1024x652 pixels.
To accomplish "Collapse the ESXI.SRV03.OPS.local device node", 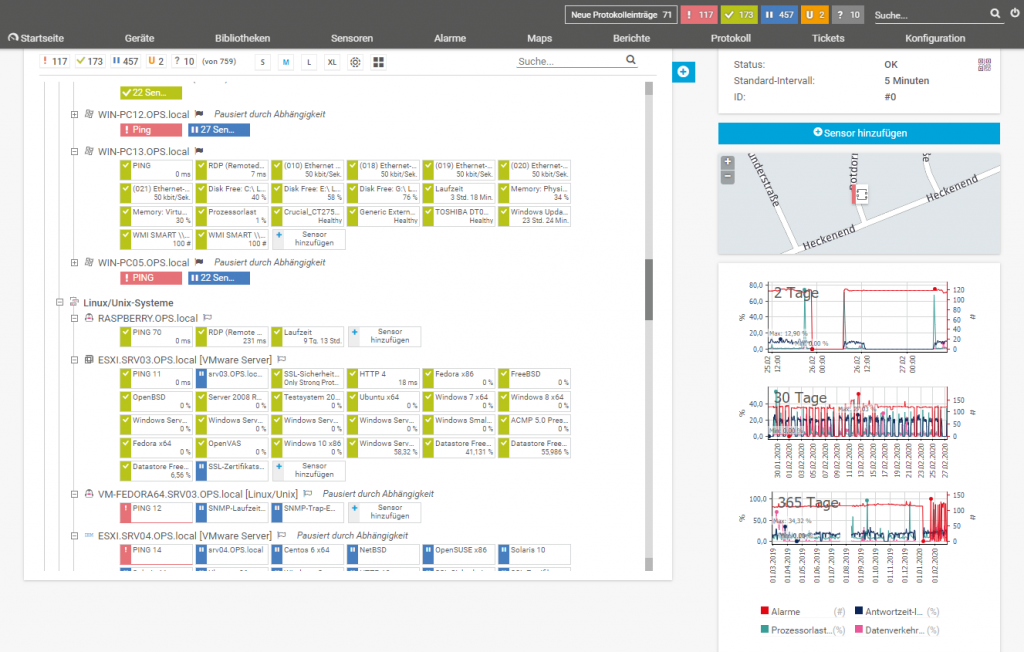I will pos(75,359).
